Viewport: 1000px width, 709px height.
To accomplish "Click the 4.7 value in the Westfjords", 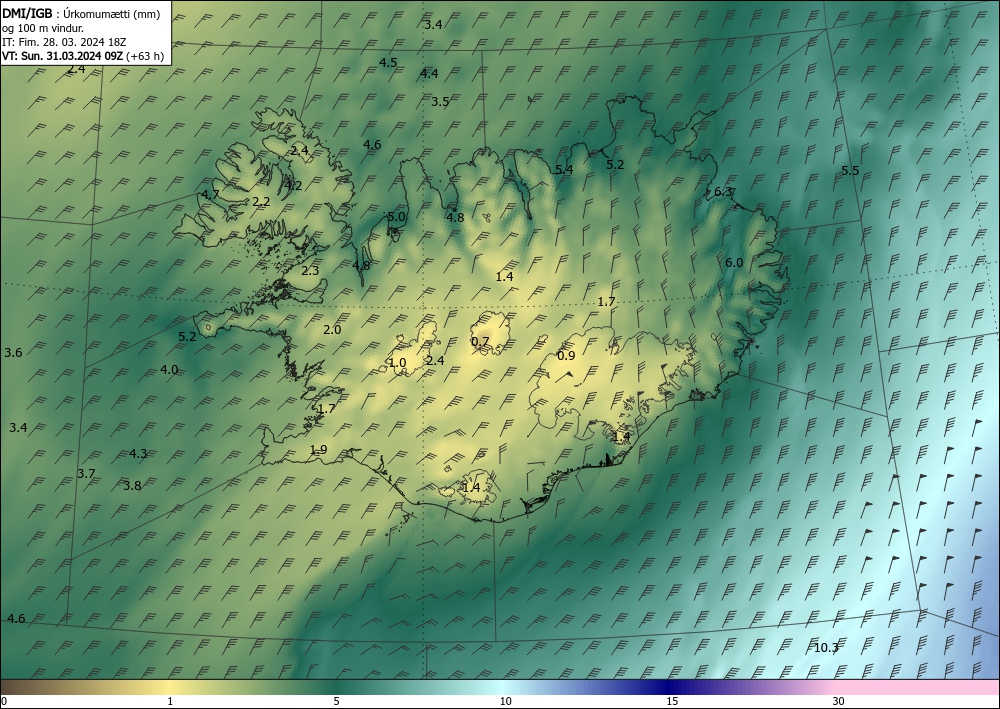I will tap(210, 195).
